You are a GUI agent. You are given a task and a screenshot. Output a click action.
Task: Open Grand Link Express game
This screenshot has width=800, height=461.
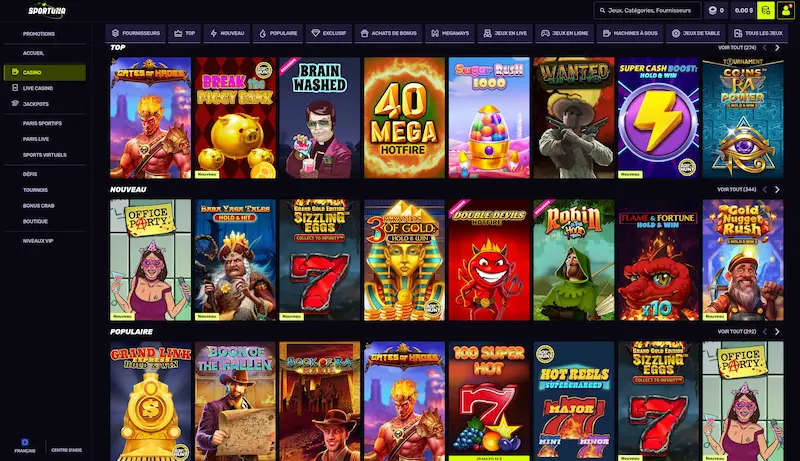(x=151, y=401)
